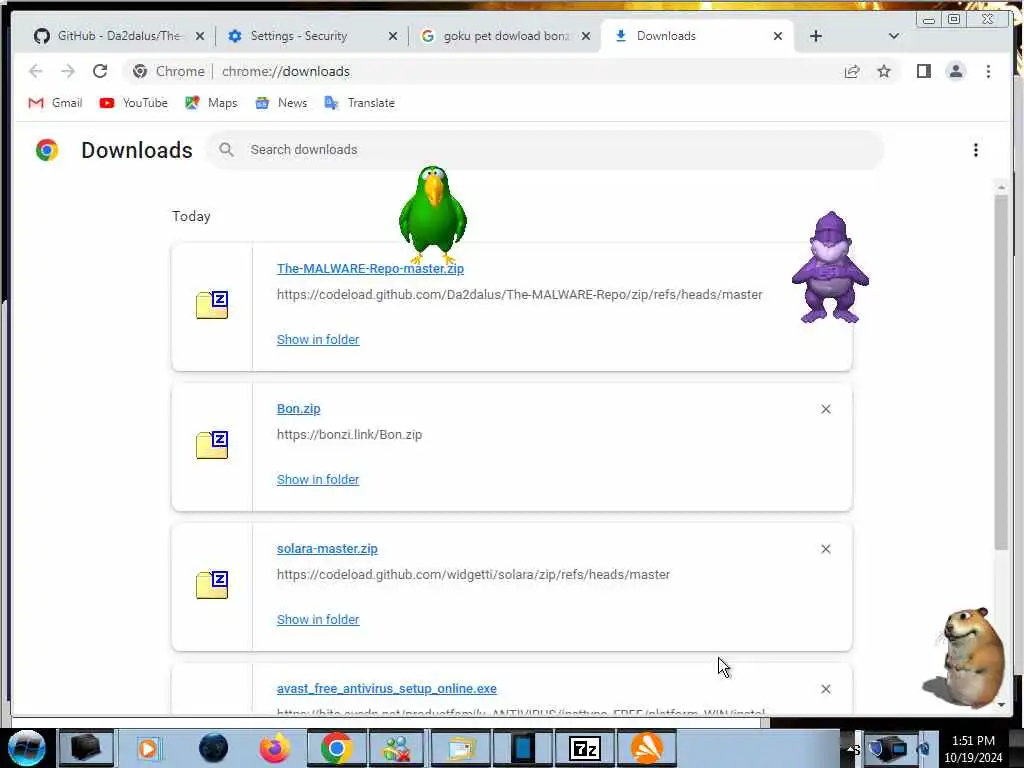Remove solara-master.zip from the list
Screen dimensions: 1024x768
tap(826, 549)
